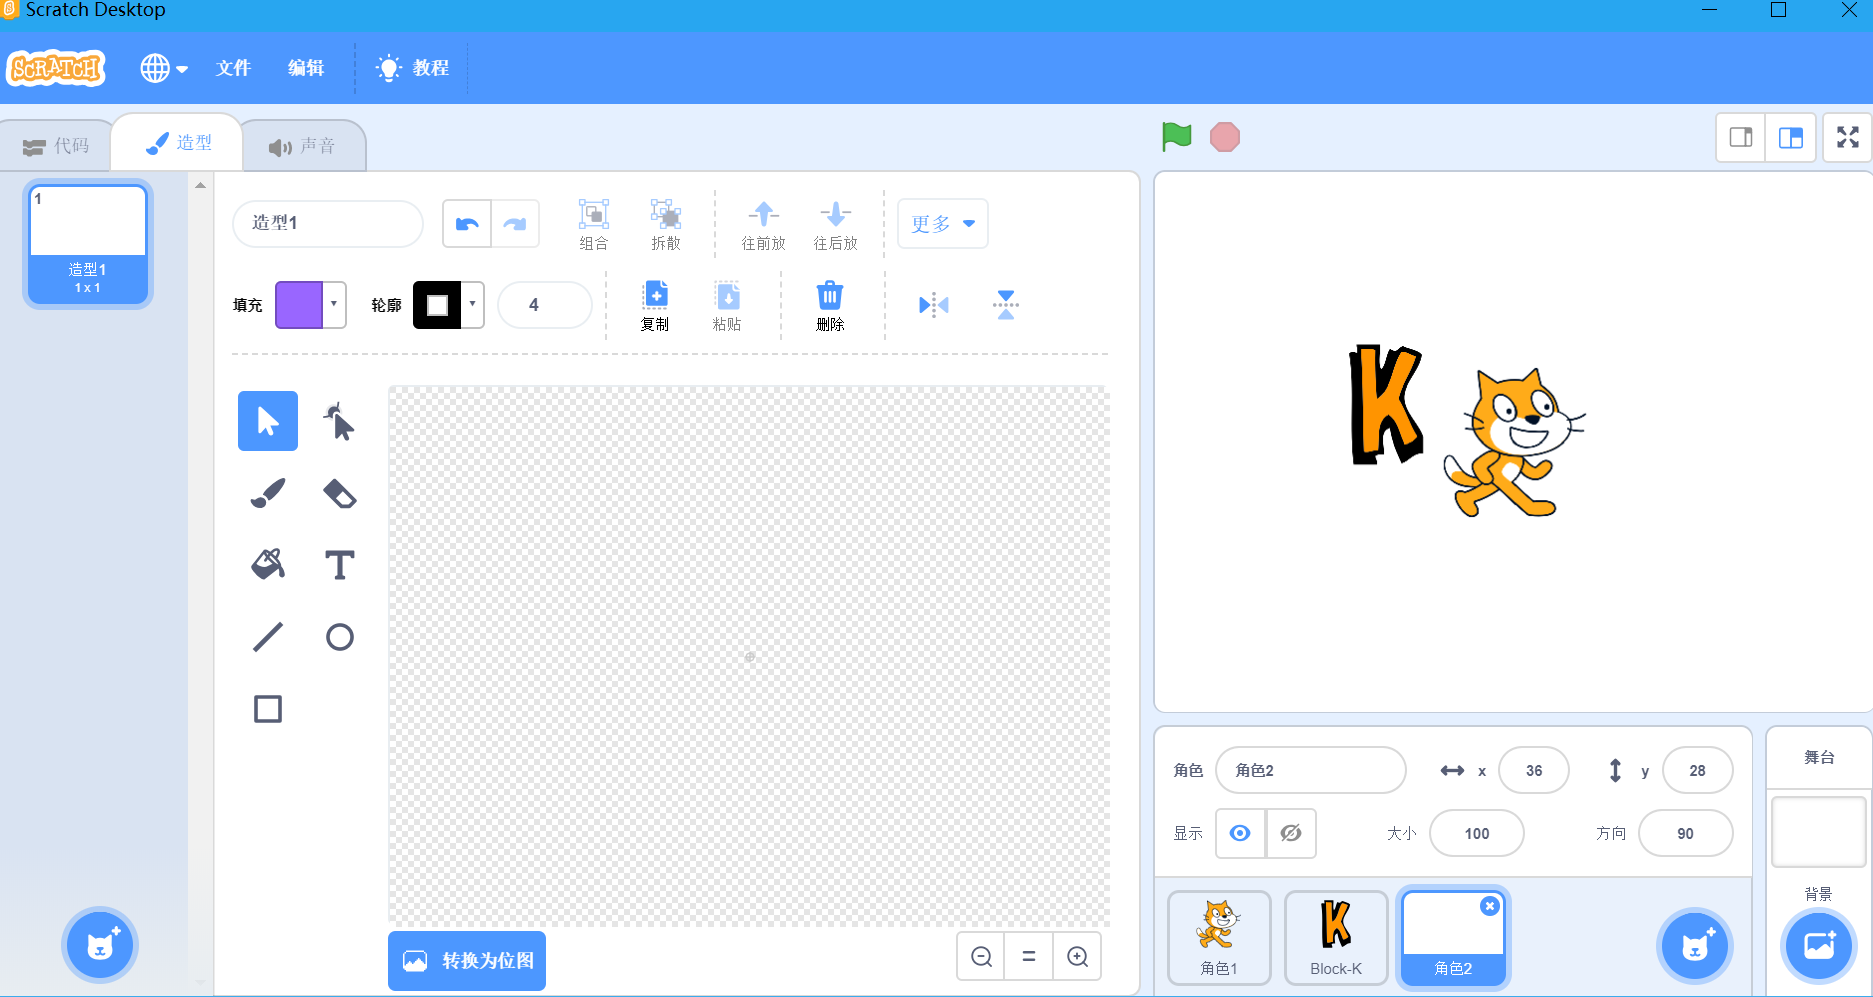
Task: Click the choose-a-sprite cat button
Action: 1695,945
